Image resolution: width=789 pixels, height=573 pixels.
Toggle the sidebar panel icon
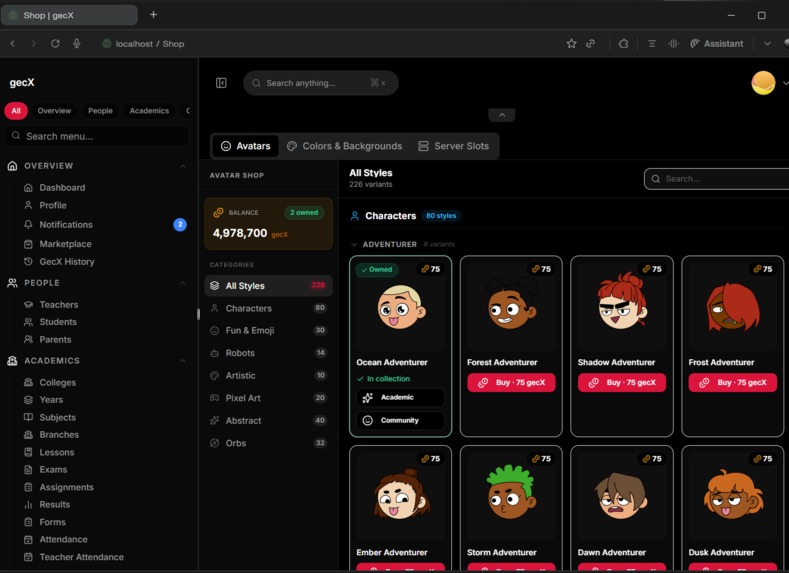pos(221,83)
